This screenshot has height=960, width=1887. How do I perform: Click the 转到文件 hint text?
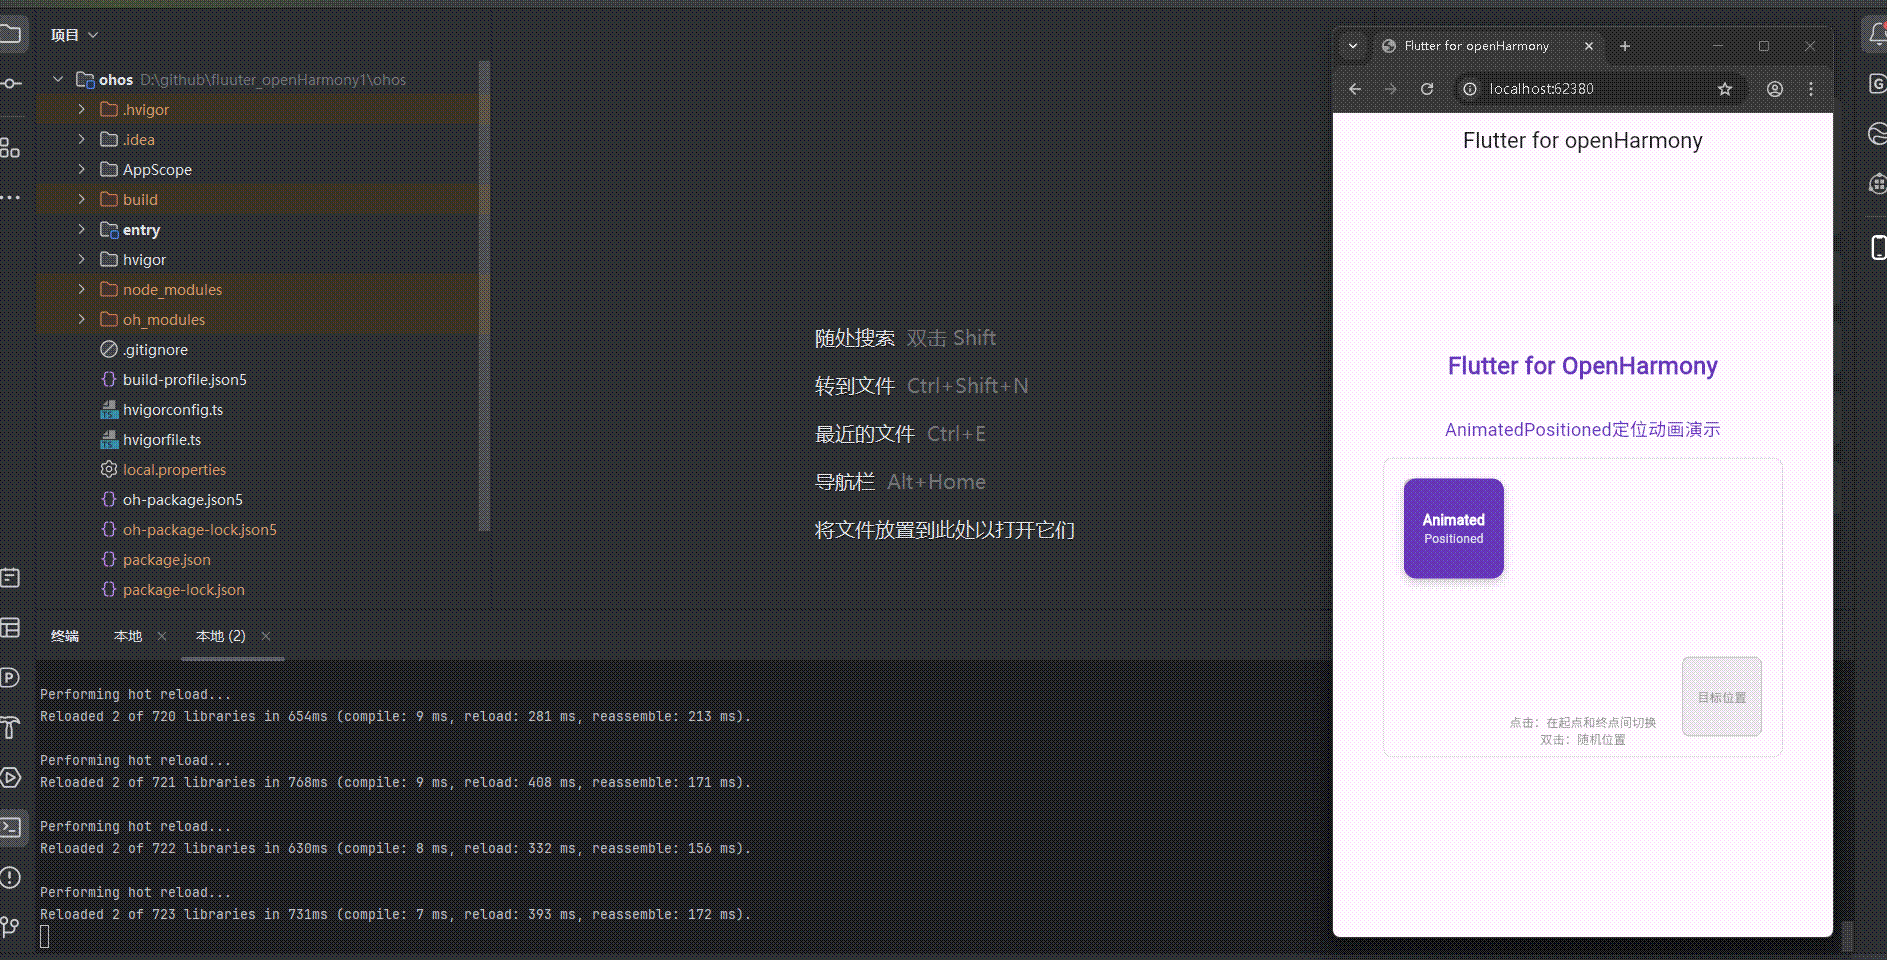pyautogui.click(x=855, y=386)
